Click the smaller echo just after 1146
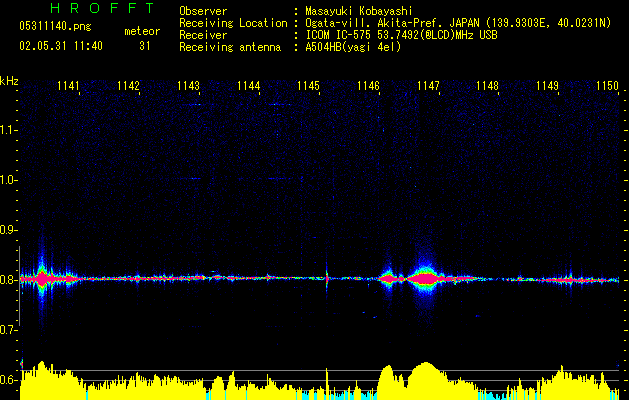Viewport: 629px width, 400px height. click(388, 277)
